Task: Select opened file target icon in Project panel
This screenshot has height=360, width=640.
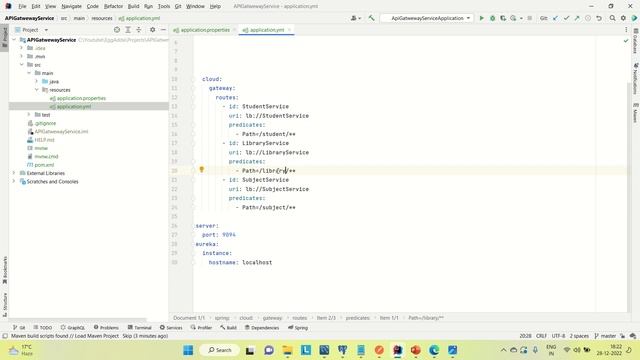Action: click(x=117, y=30)
